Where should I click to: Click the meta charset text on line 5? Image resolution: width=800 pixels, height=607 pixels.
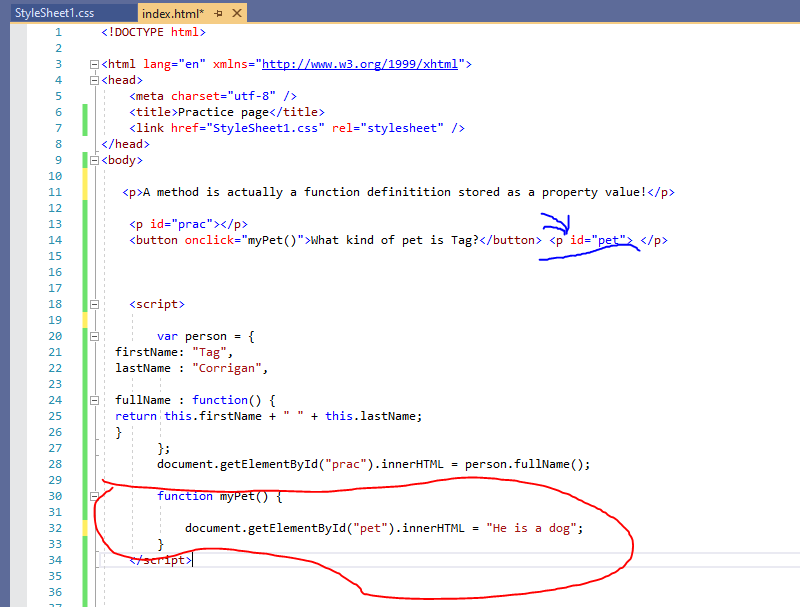(213, 96)
